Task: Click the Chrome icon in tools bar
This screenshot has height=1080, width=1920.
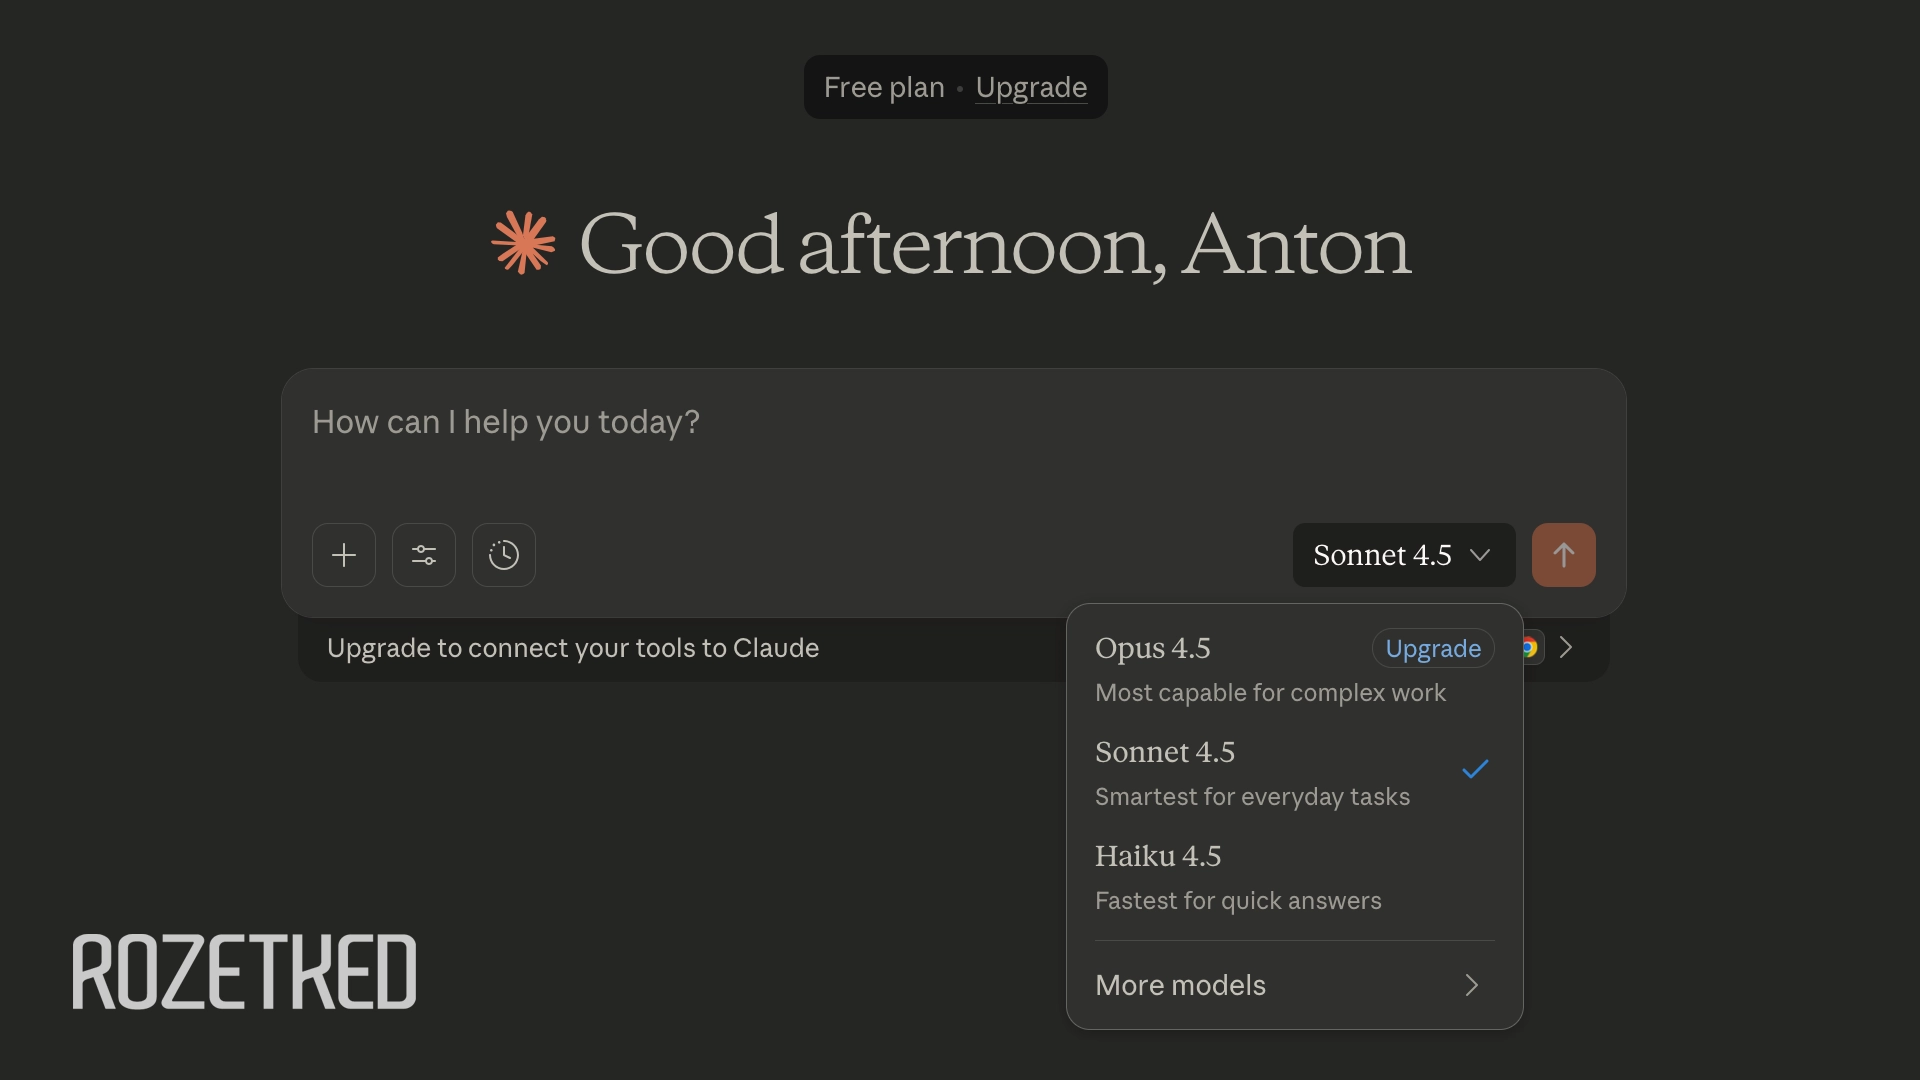Action: 1531,648
